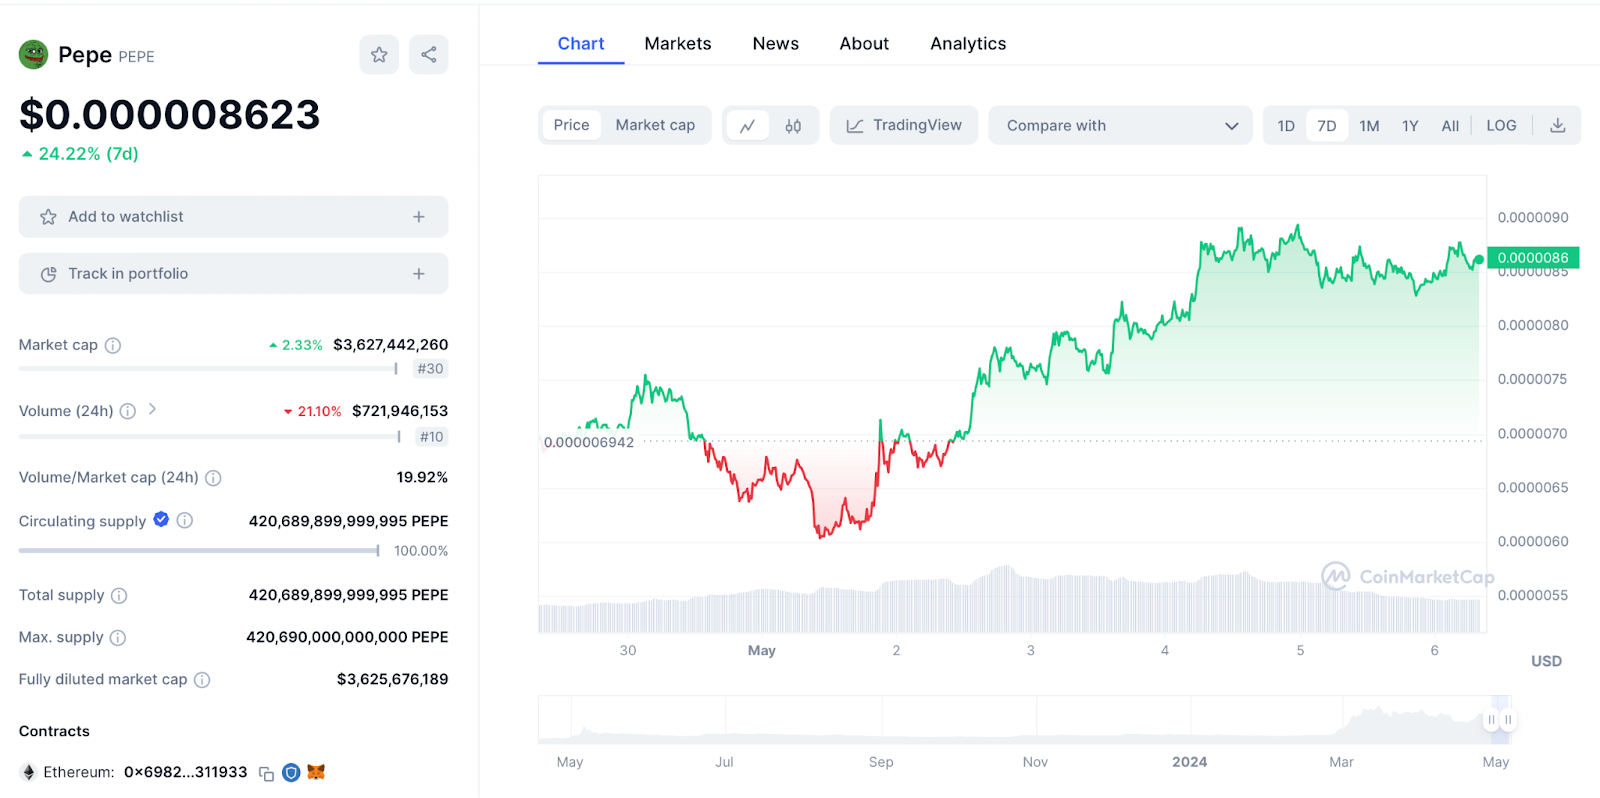Open the Chart tab
The image size is (1600, 798).
tap(581, 44)
